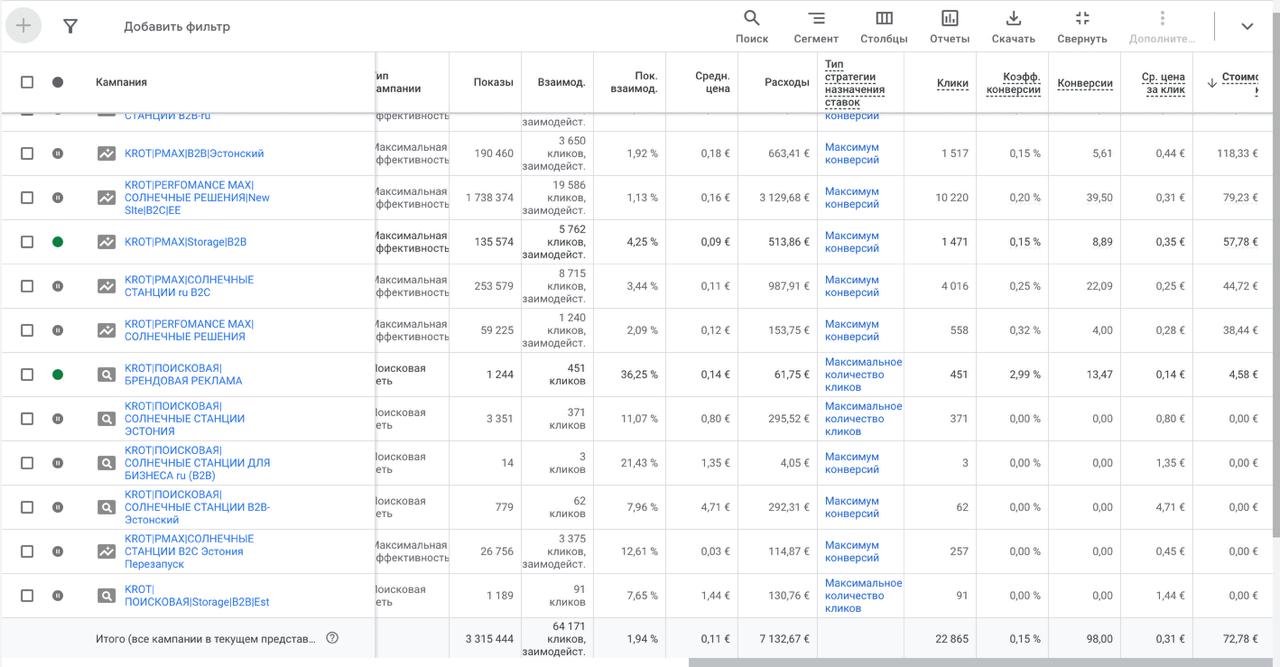Click Максимальное количество кликов for БРЕНДОВАЯ РЕКЛАМА

click(862, 375)
